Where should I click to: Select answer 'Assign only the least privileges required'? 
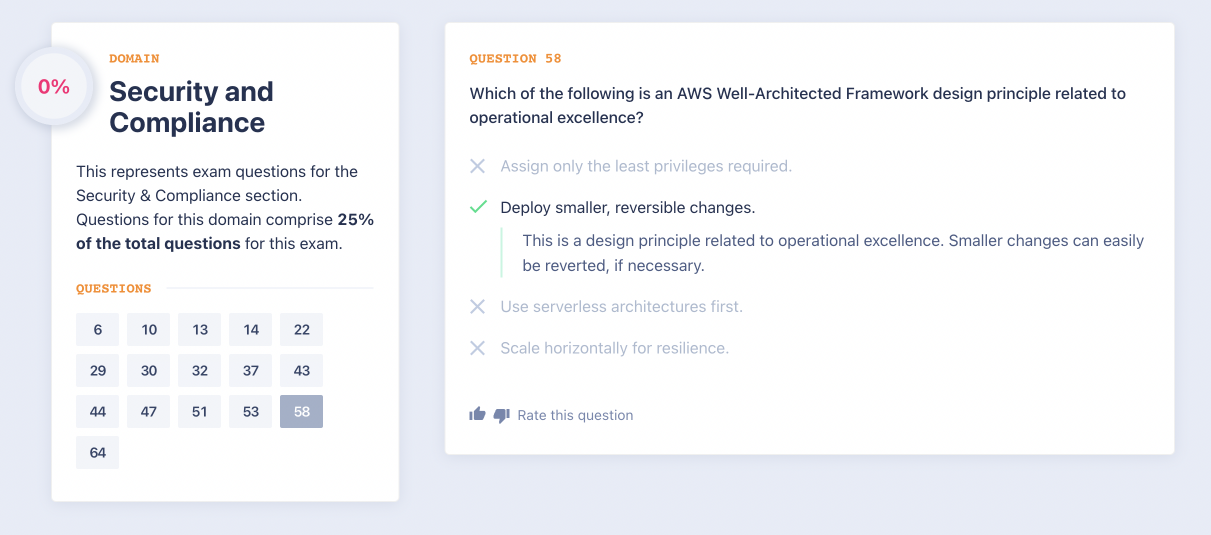[646, 166]
